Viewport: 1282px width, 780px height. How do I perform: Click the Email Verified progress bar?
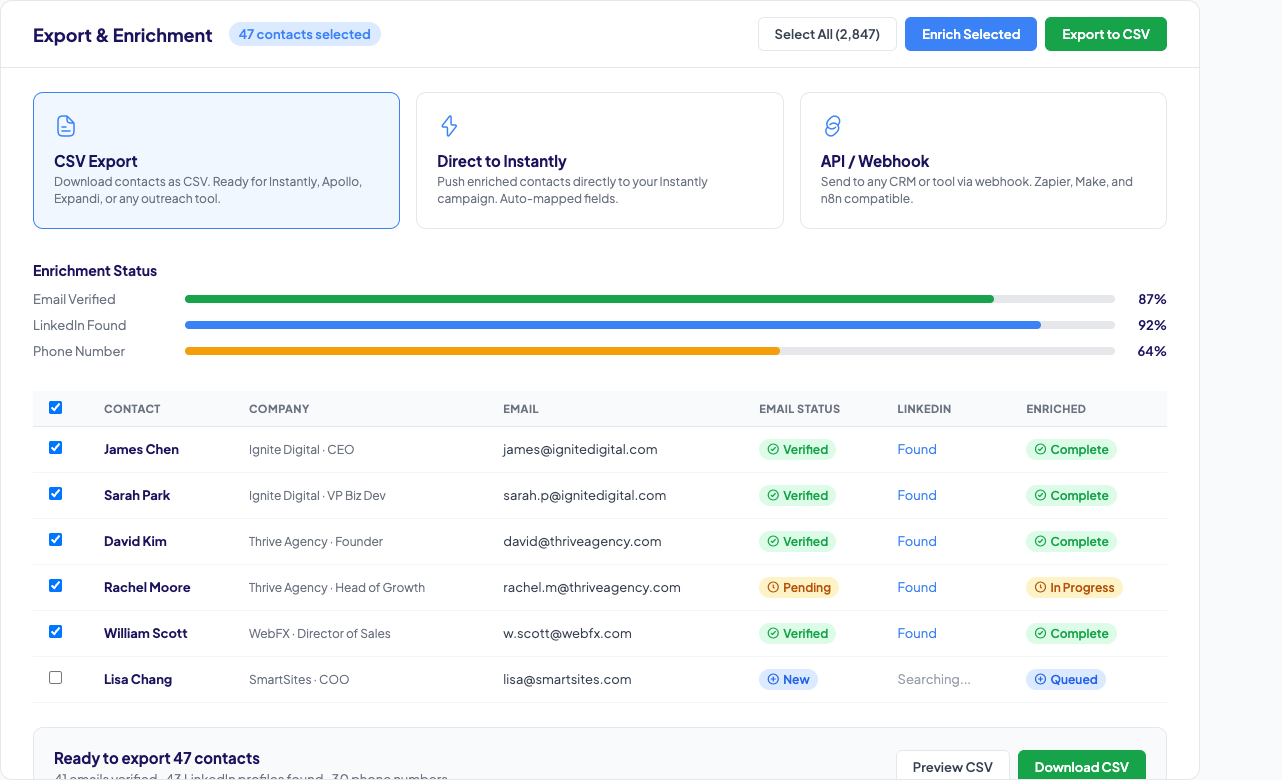(x=649, y=298)
